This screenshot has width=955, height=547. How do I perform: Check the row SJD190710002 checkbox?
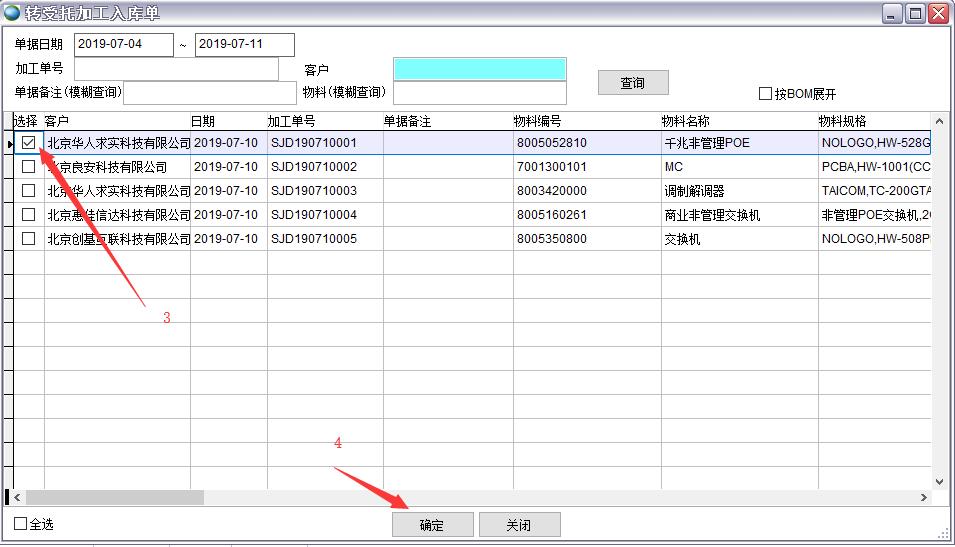(29, 167)
